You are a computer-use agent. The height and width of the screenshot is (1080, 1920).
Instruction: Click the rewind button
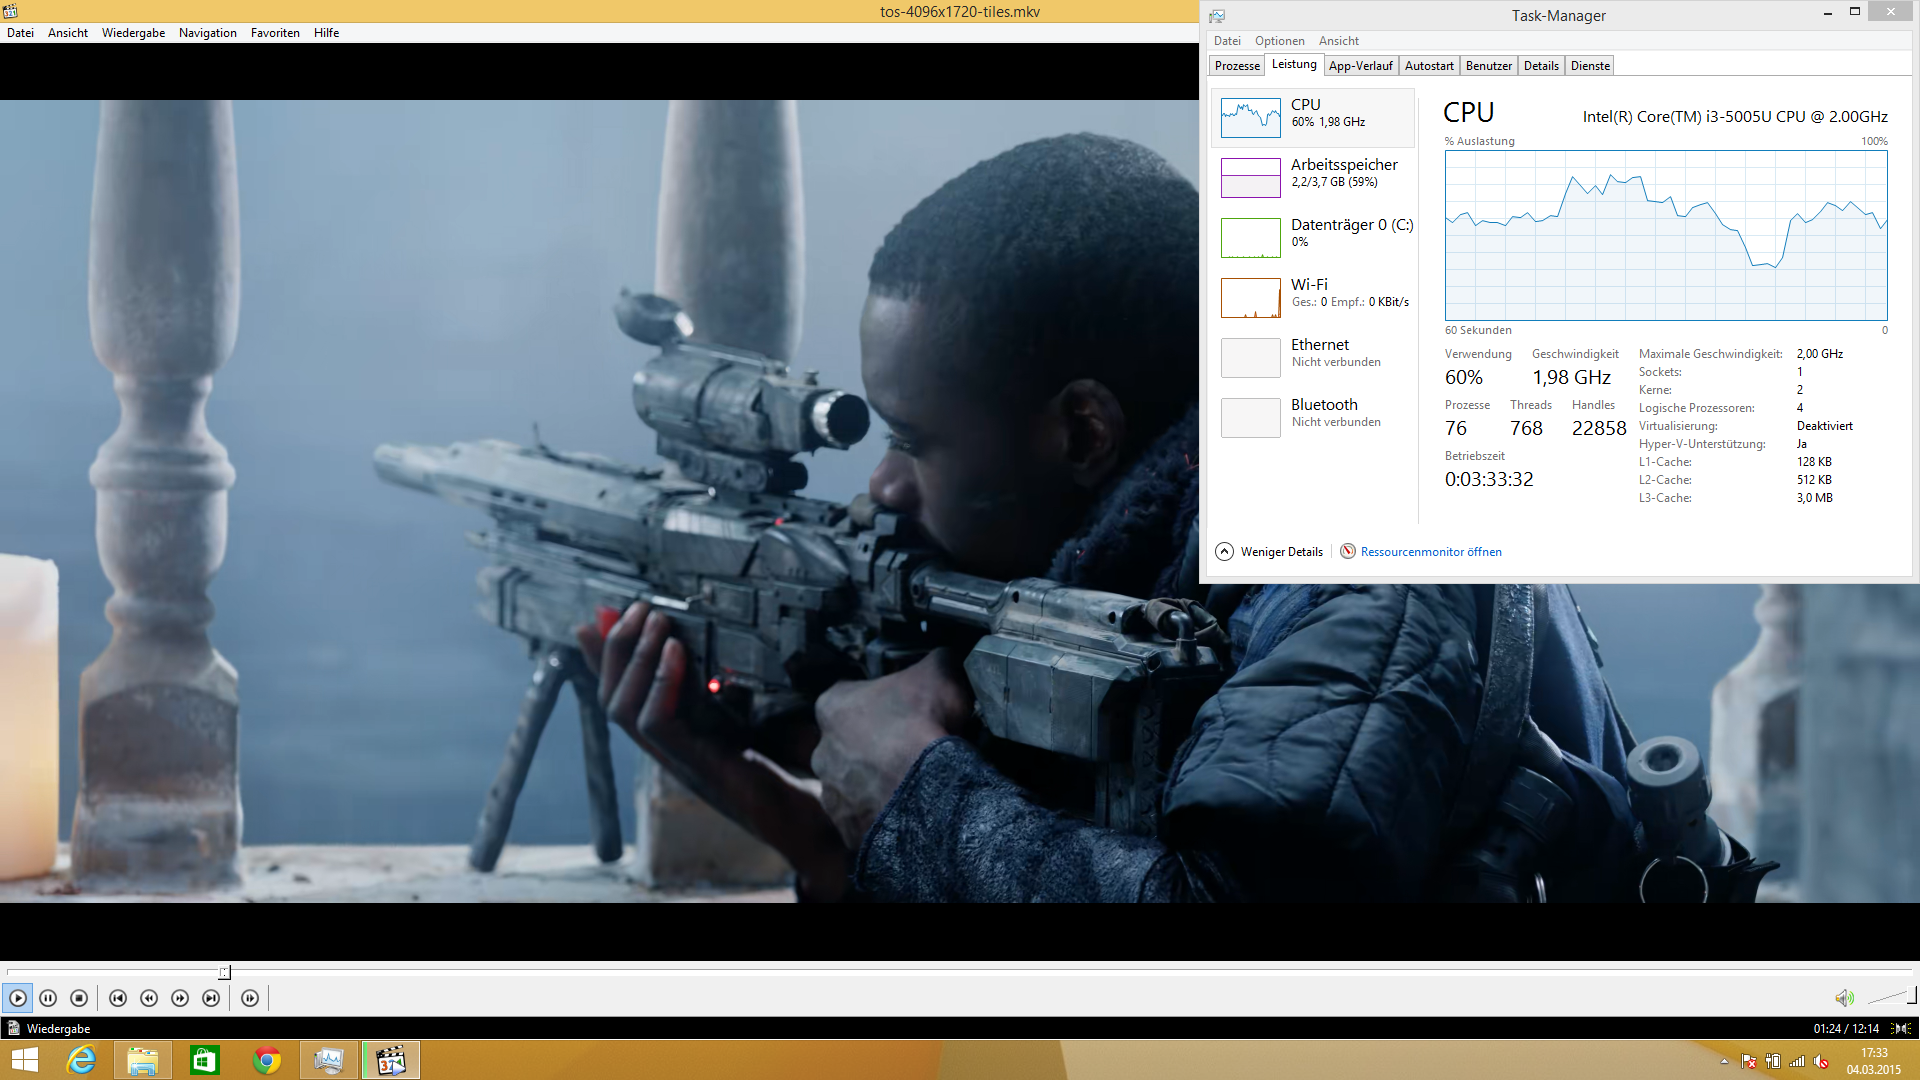tap(149, 998)
